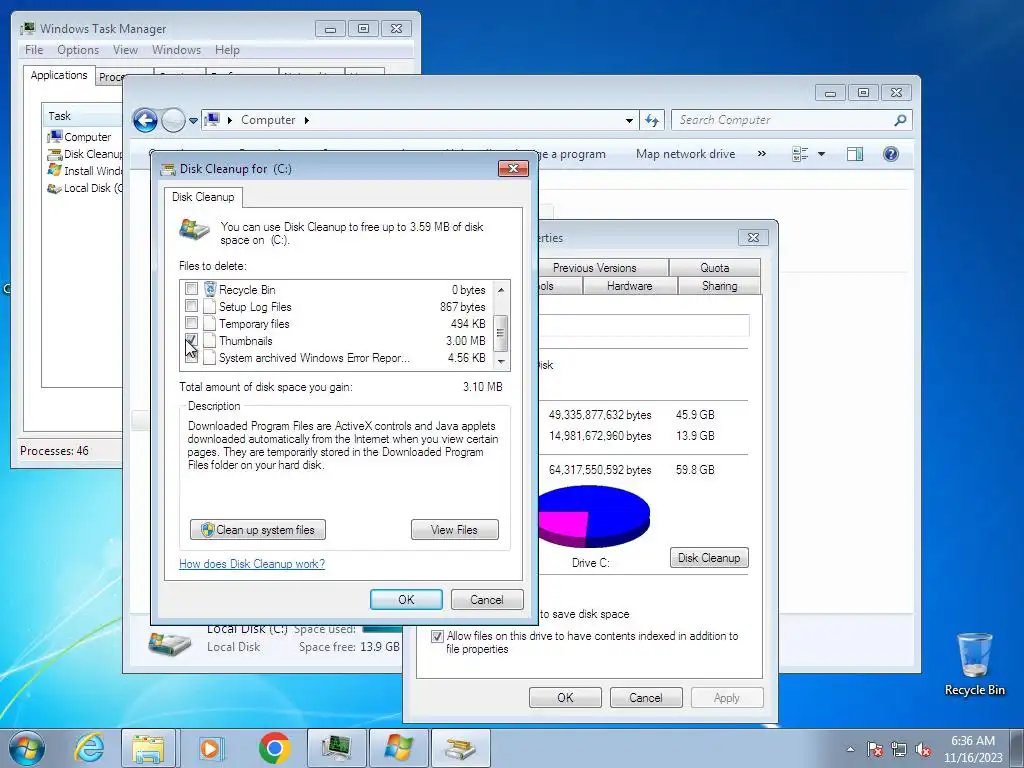Image resolution: width=1024 pixels, height=768 pixels.
Task: Click Cancel in Properties window
Action: coord(646,697)
